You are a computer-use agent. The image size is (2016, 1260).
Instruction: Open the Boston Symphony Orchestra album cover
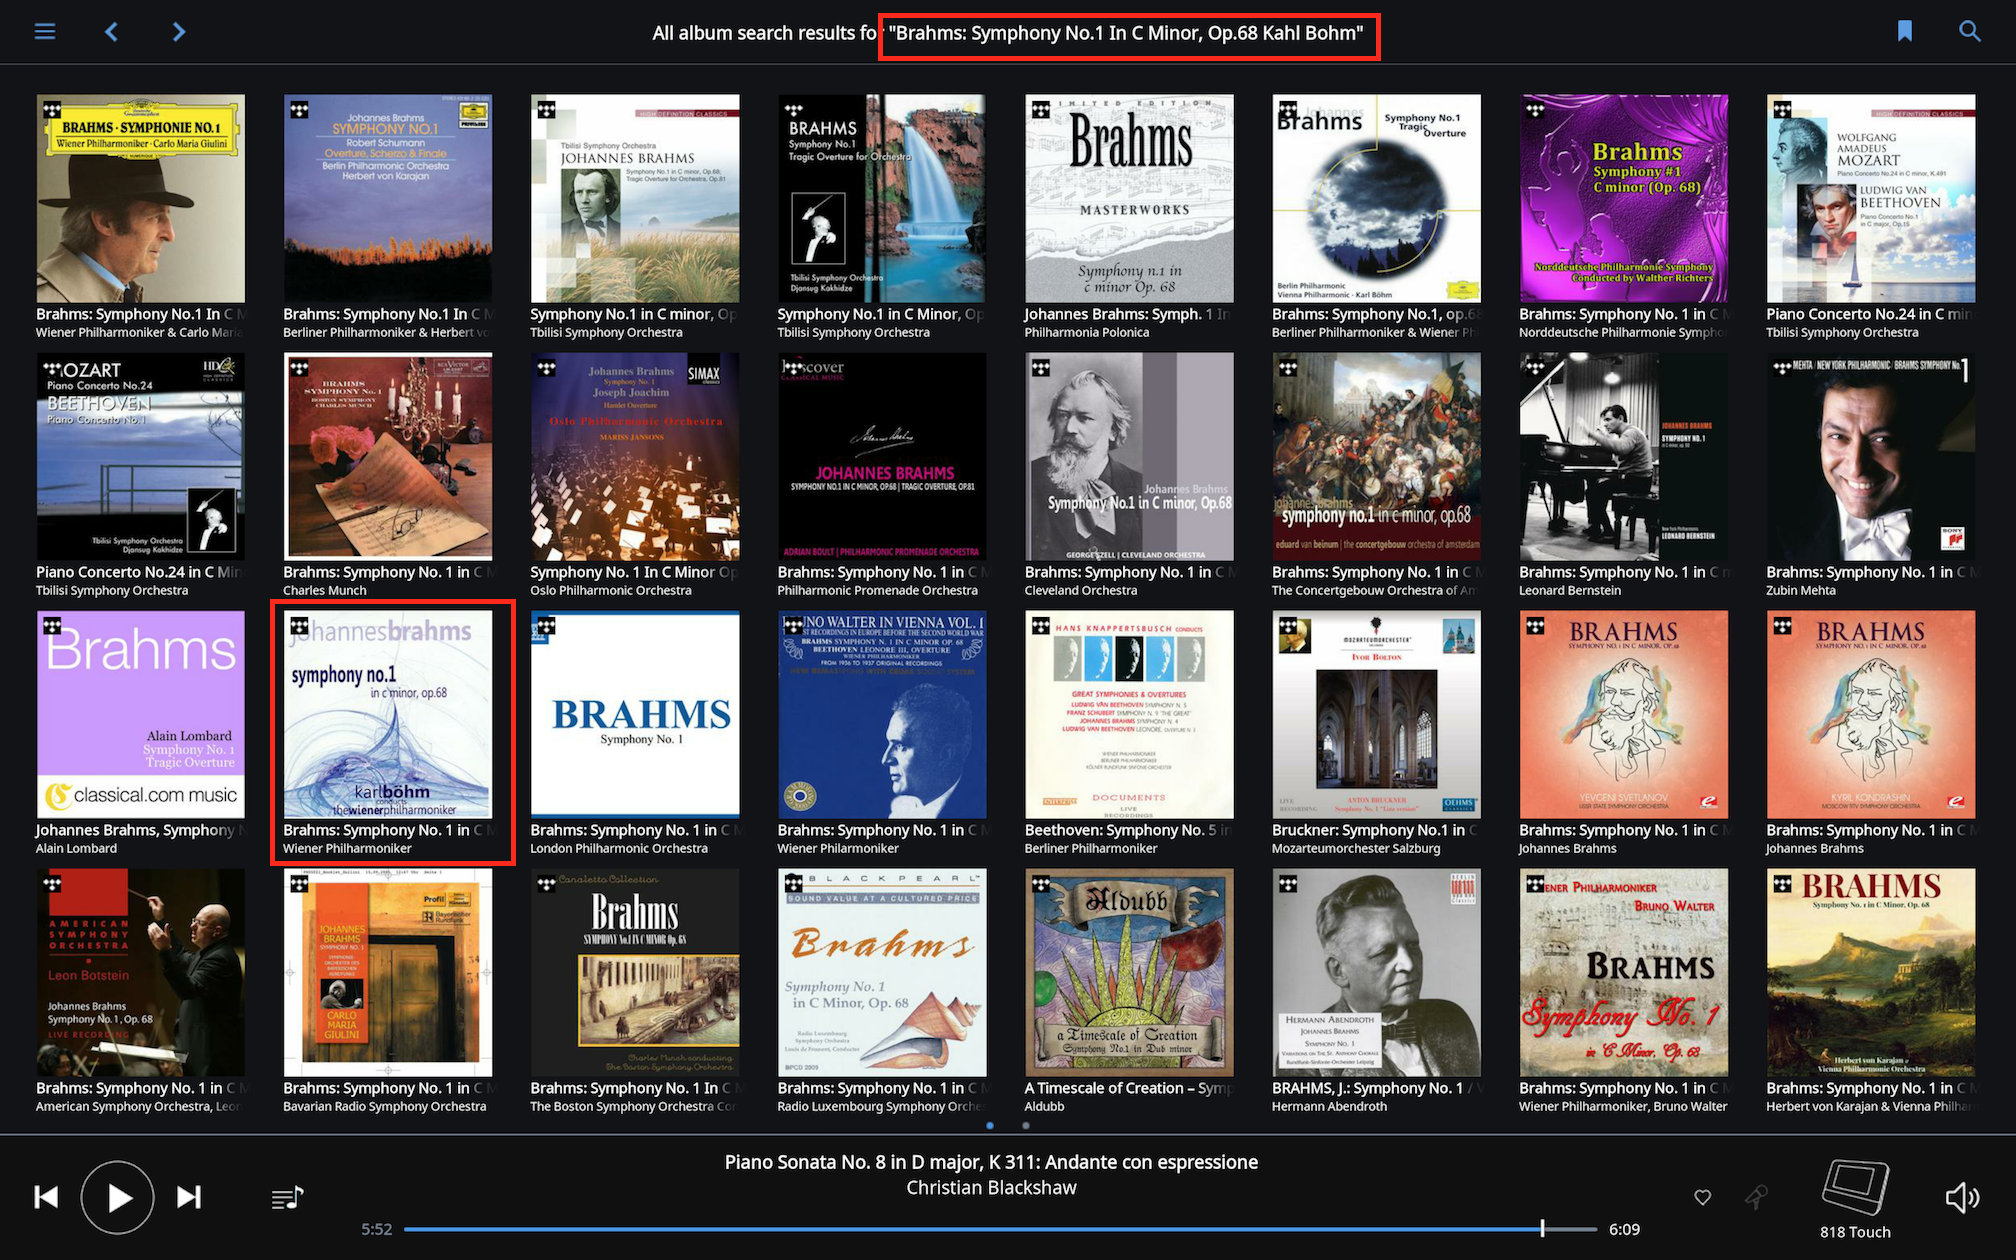[x=635, y=973]
